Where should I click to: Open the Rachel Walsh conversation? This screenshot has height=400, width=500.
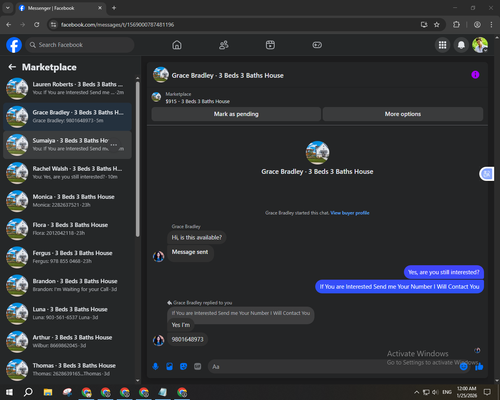pos(67,173)
